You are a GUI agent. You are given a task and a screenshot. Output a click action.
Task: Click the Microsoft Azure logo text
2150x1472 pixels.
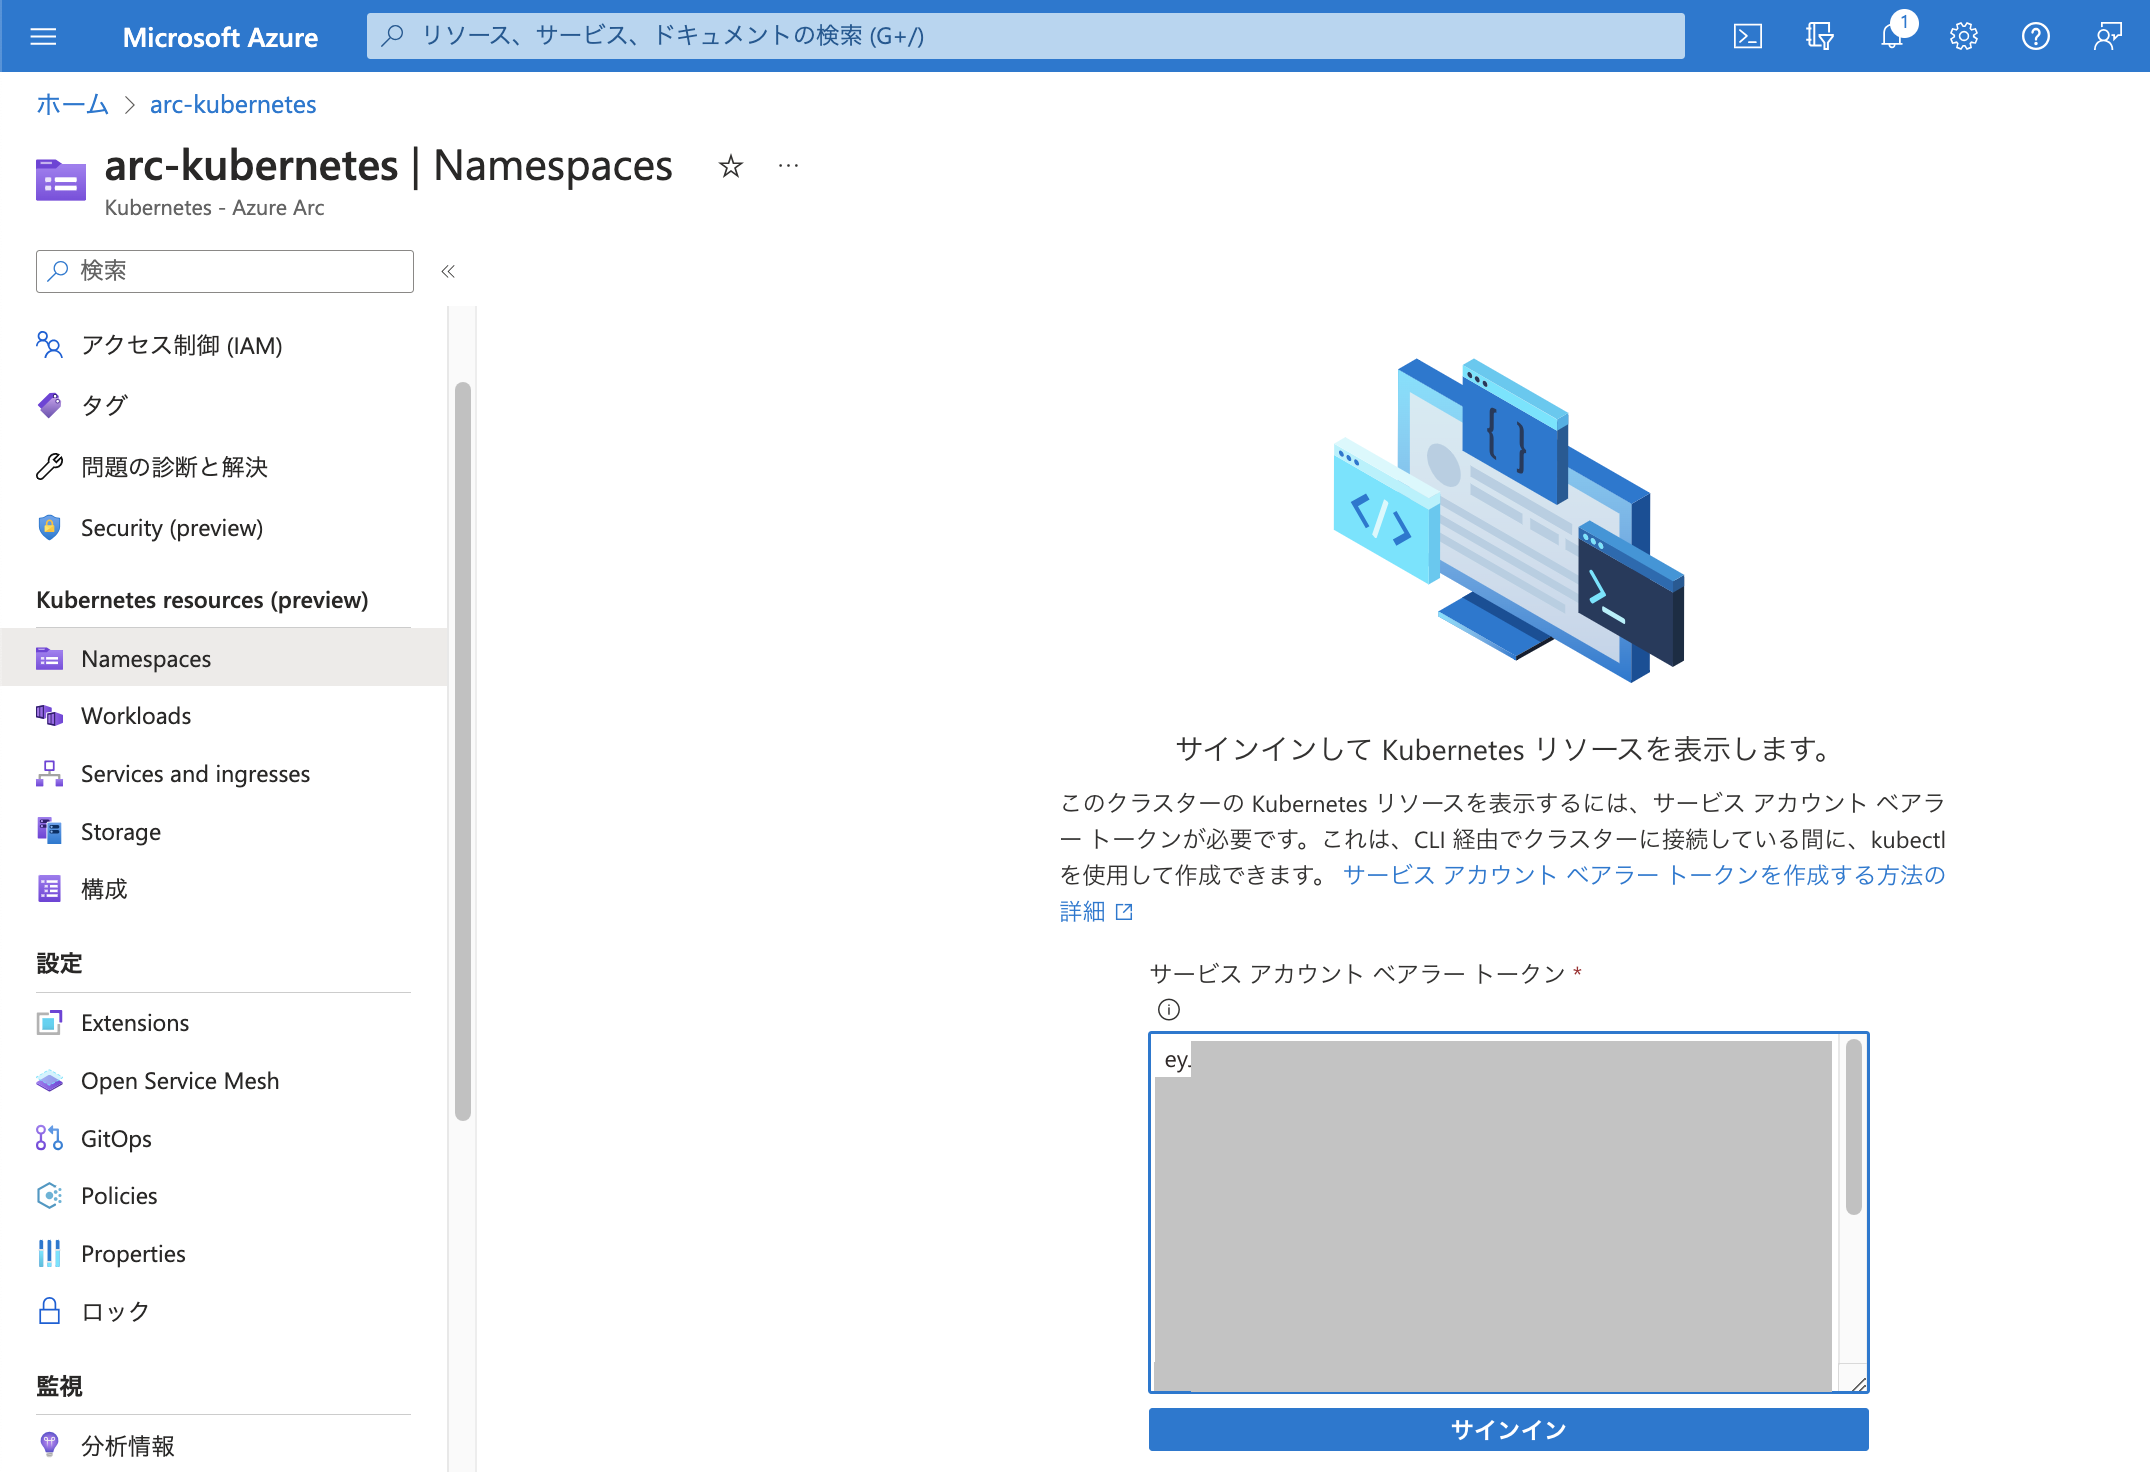(220, 37)
